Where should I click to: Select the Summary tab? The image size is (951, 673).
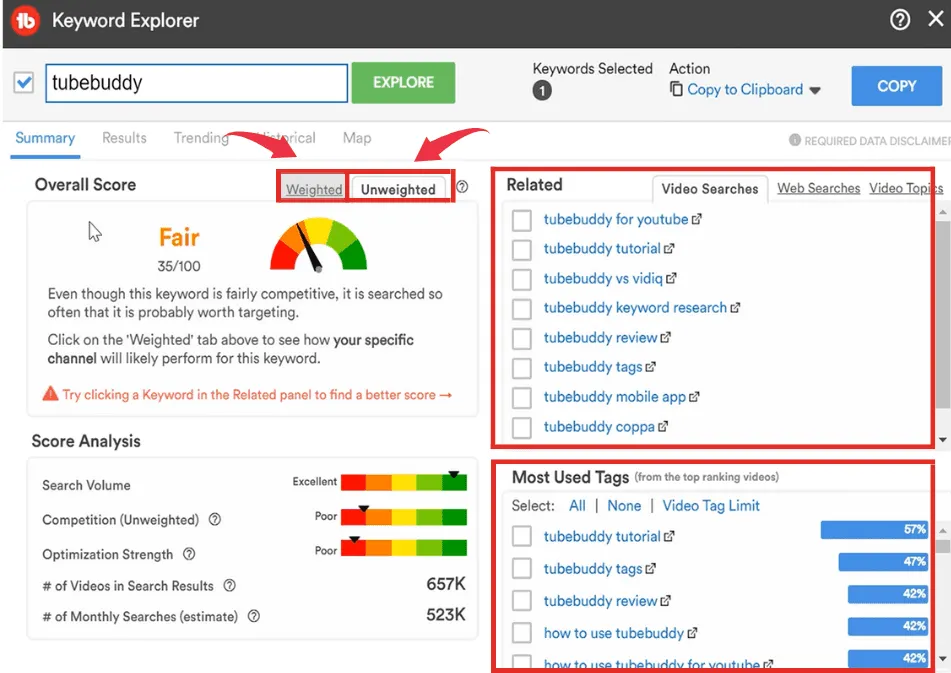coord(45,138)
